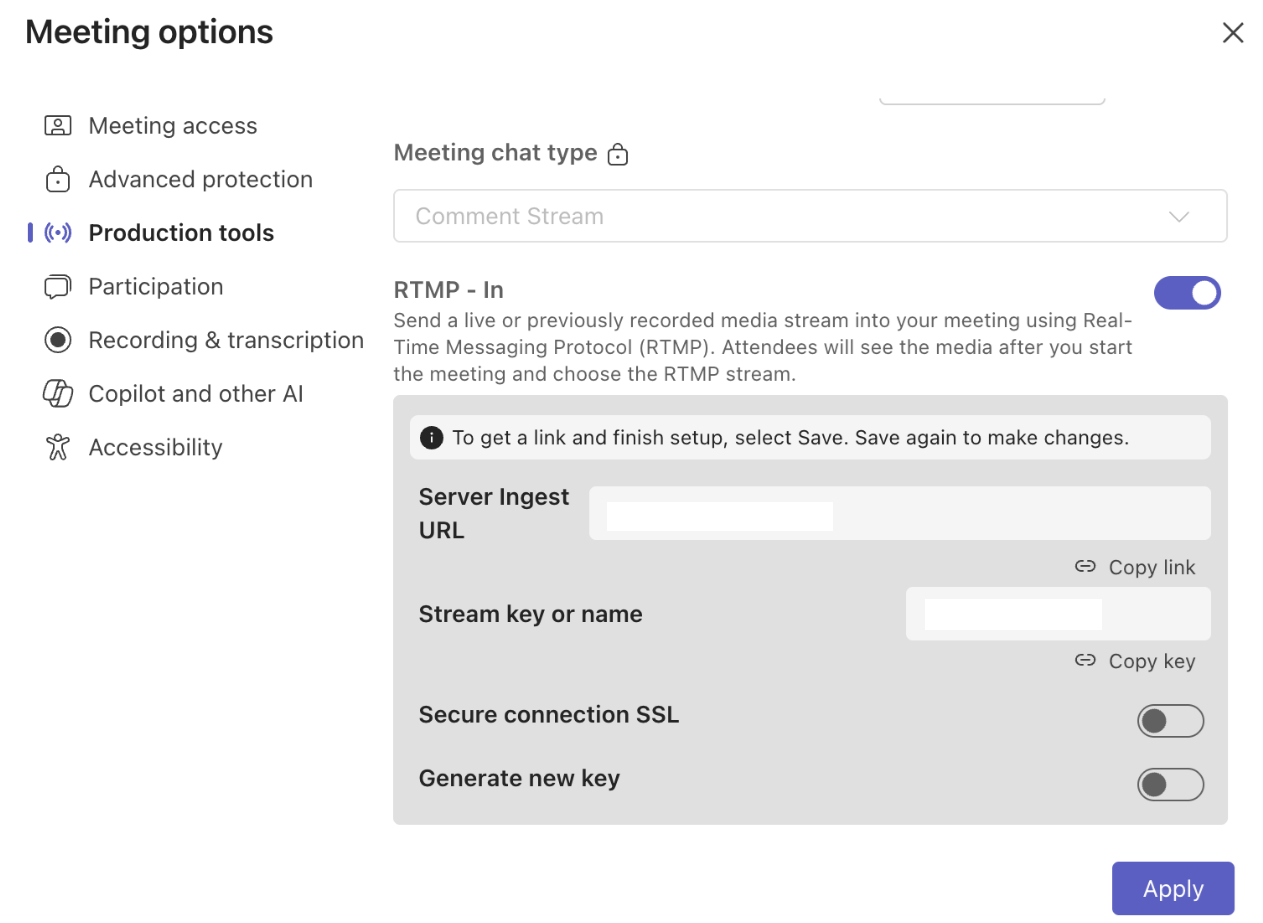Click the Meeting access sidebar icon

coord(58,126)
